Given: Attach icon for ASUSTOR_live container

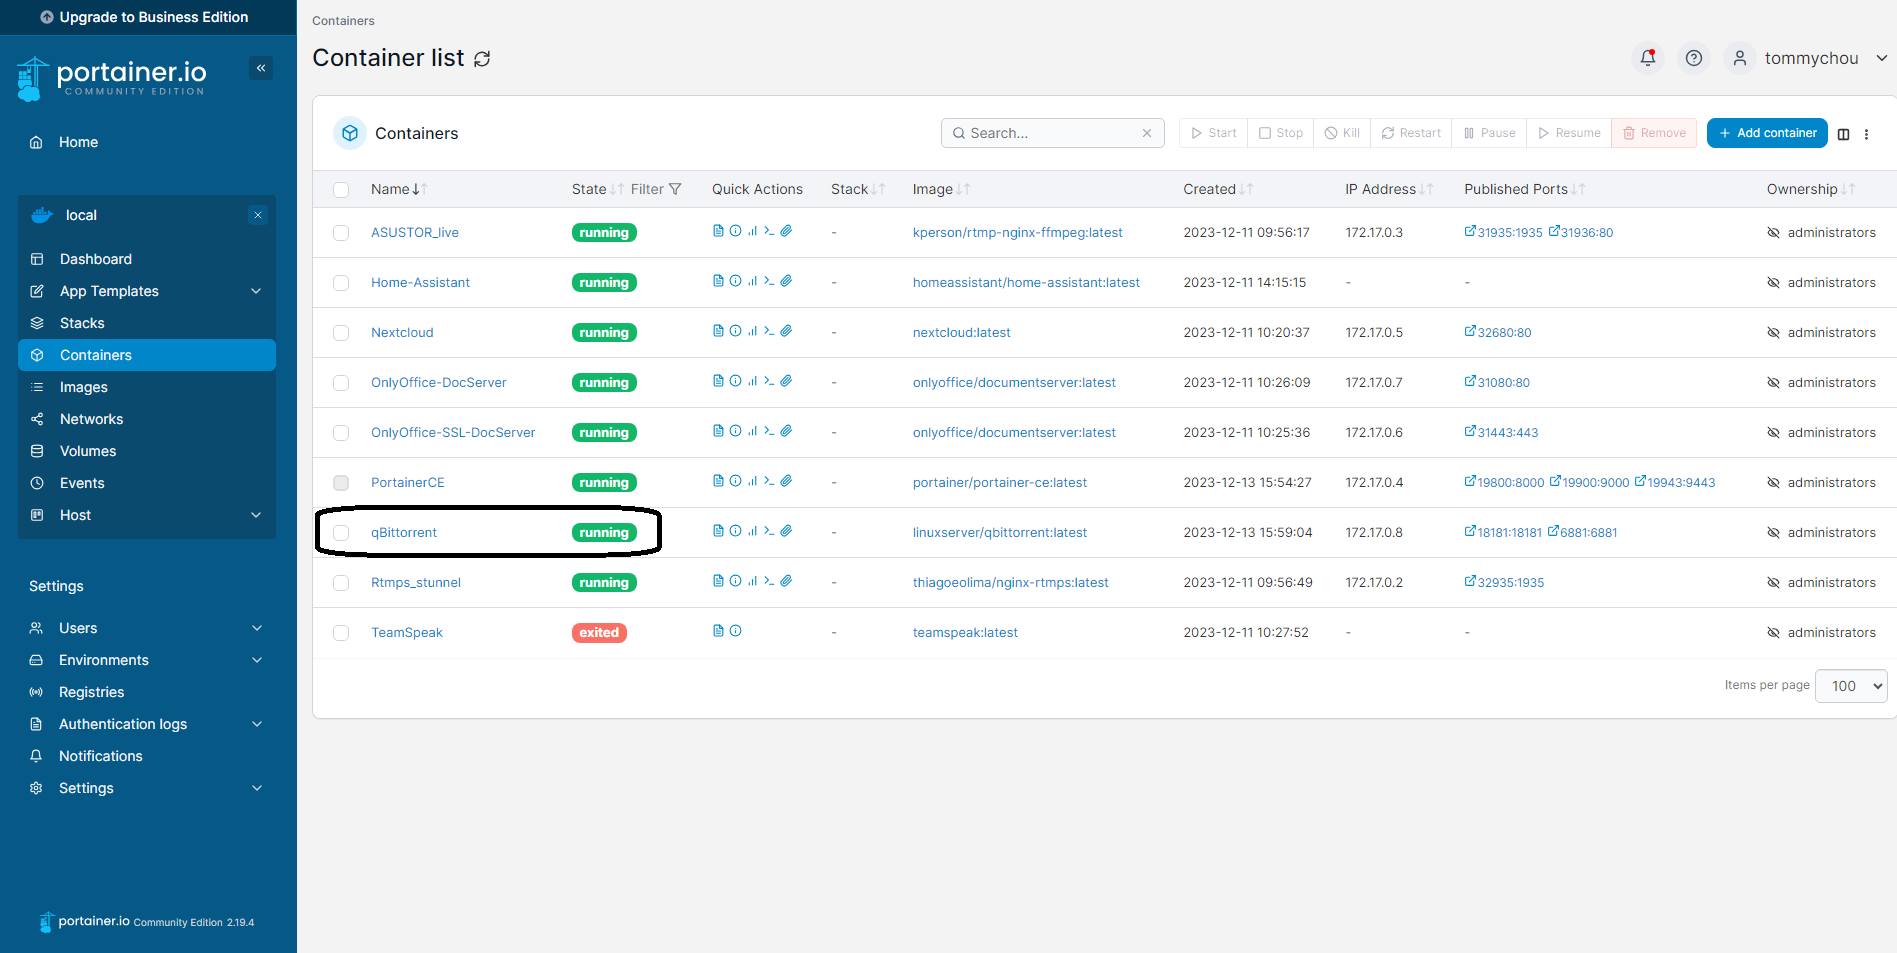Looking at the screenshot, I should pyautogui.click(x=787, y=231).
